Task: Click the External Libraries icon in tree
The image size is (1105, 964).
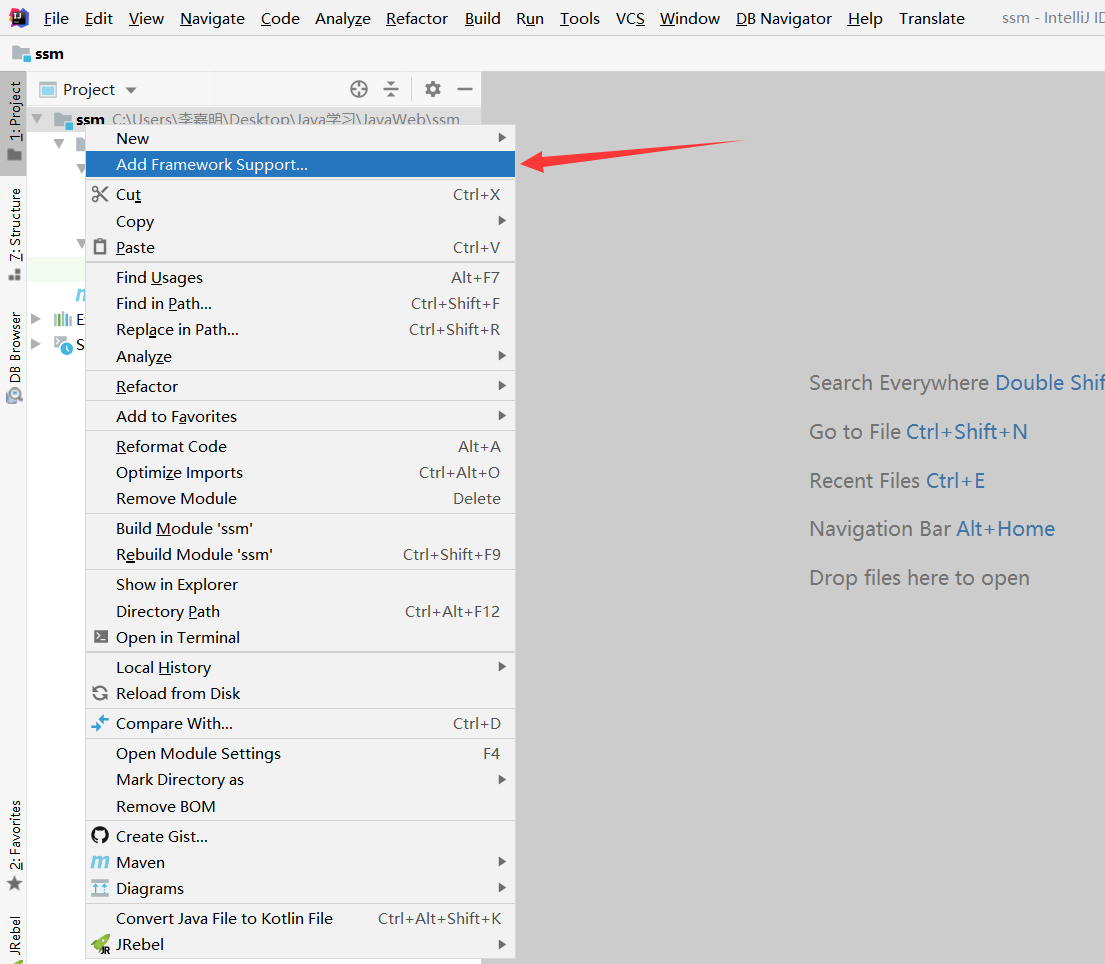Action: pos(63,319)
